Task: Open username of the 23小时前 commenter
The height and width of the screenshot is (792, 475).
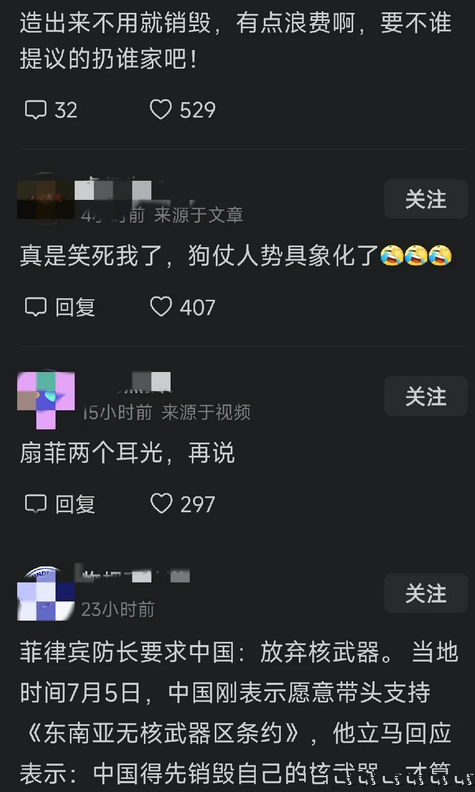Action: tap(136, 575)
